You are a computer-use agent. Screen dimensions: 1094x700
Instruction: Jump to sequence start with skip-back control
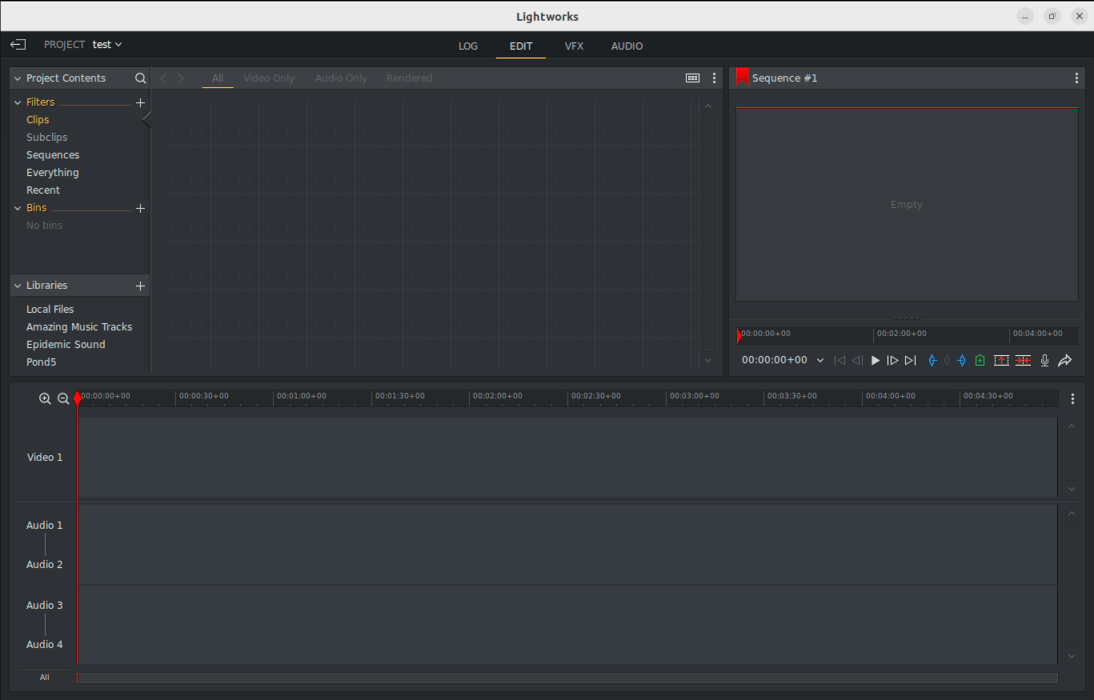tap(839, 360)
